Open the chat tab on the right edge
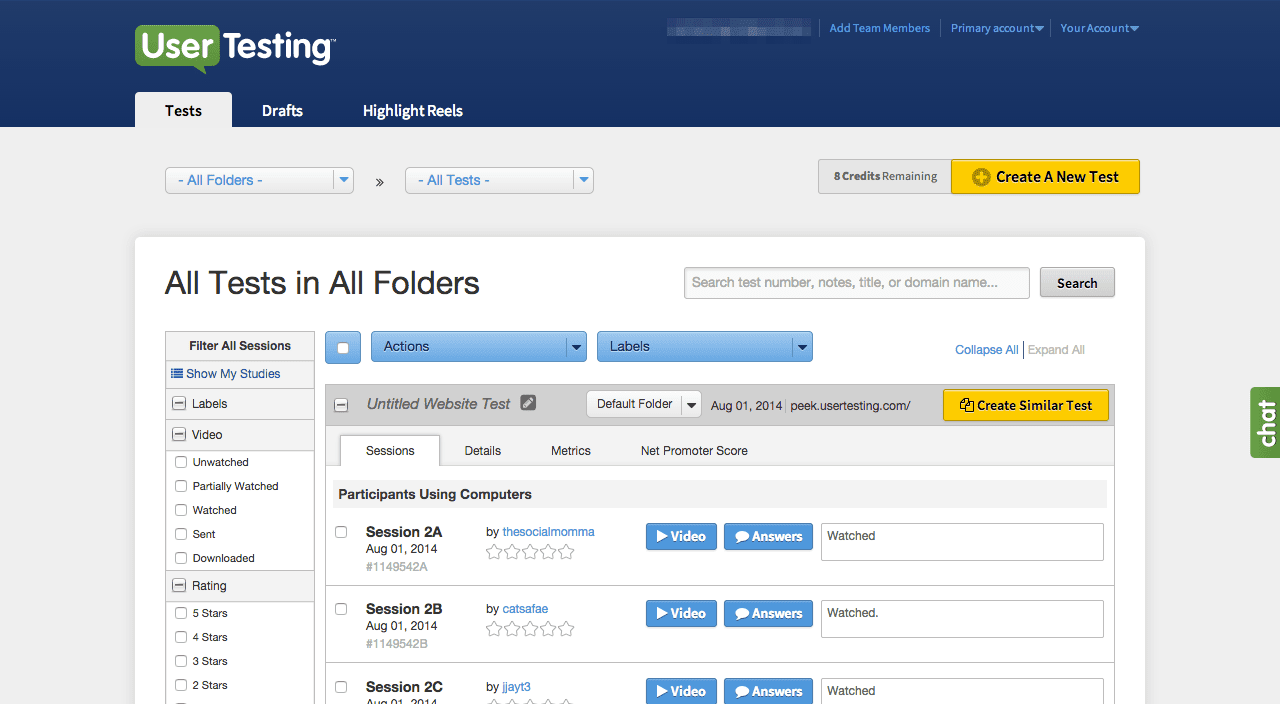The height and width of the screenshot is (704, 1280). [1264, 422]
